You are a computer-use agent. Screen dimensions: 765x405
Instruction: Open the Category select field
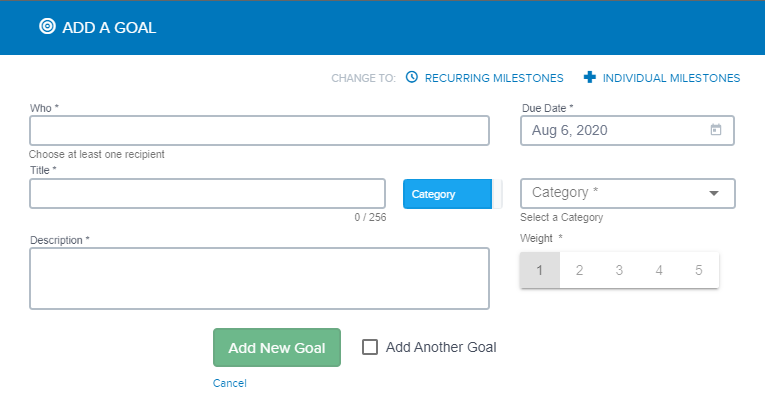click(627, 193)
